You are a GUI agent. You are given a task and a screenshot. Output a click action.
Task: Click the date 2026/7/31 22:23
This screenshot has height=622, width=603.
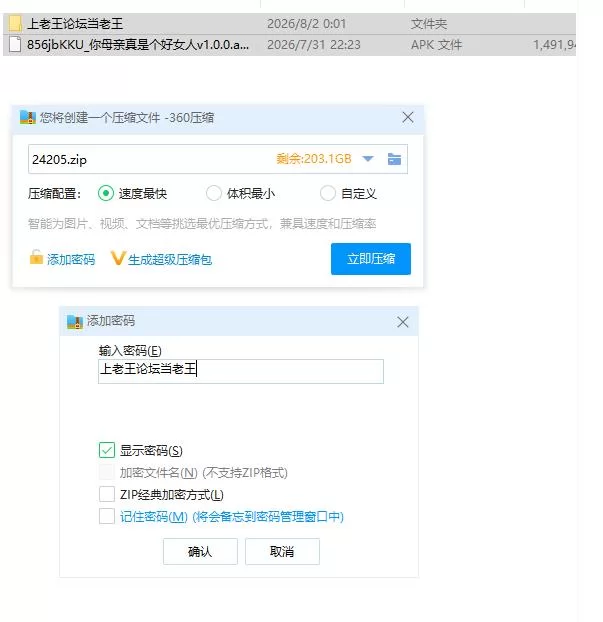[314, 45]
